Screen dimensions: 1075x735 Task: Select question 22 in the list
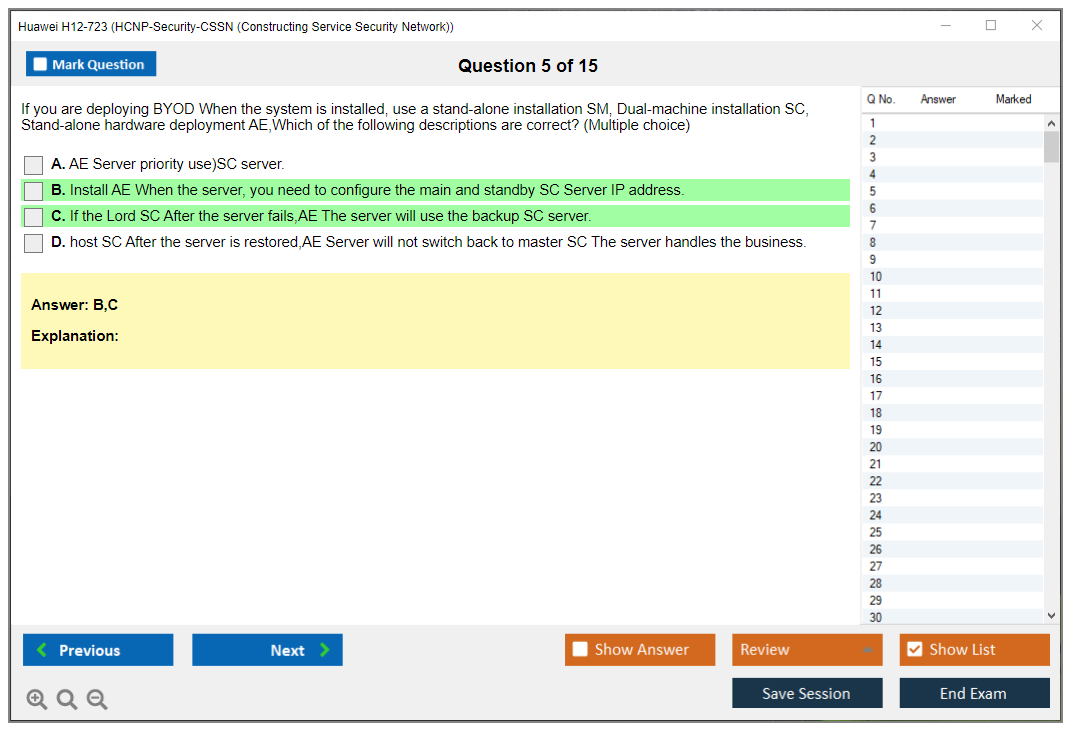pyautogui.click(x=876, y=481)
